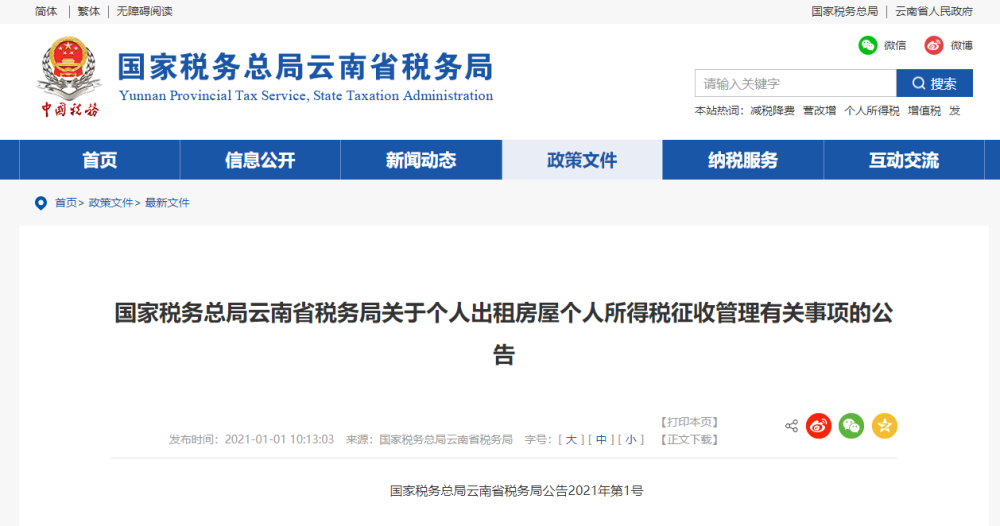The width and height of the screenshot is (1000, 526).
Task: Click the 搜索 search button
Action: (934, 84)
